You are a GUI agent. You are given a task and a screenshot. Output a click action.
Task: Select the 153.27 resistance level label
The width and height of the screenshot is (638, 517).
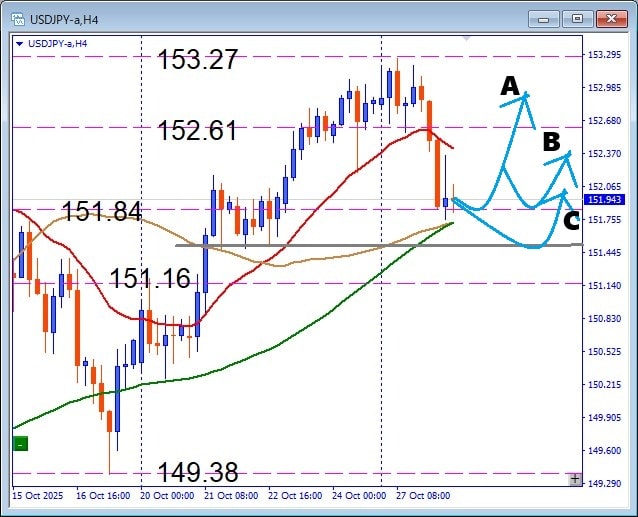coord(198,60)
